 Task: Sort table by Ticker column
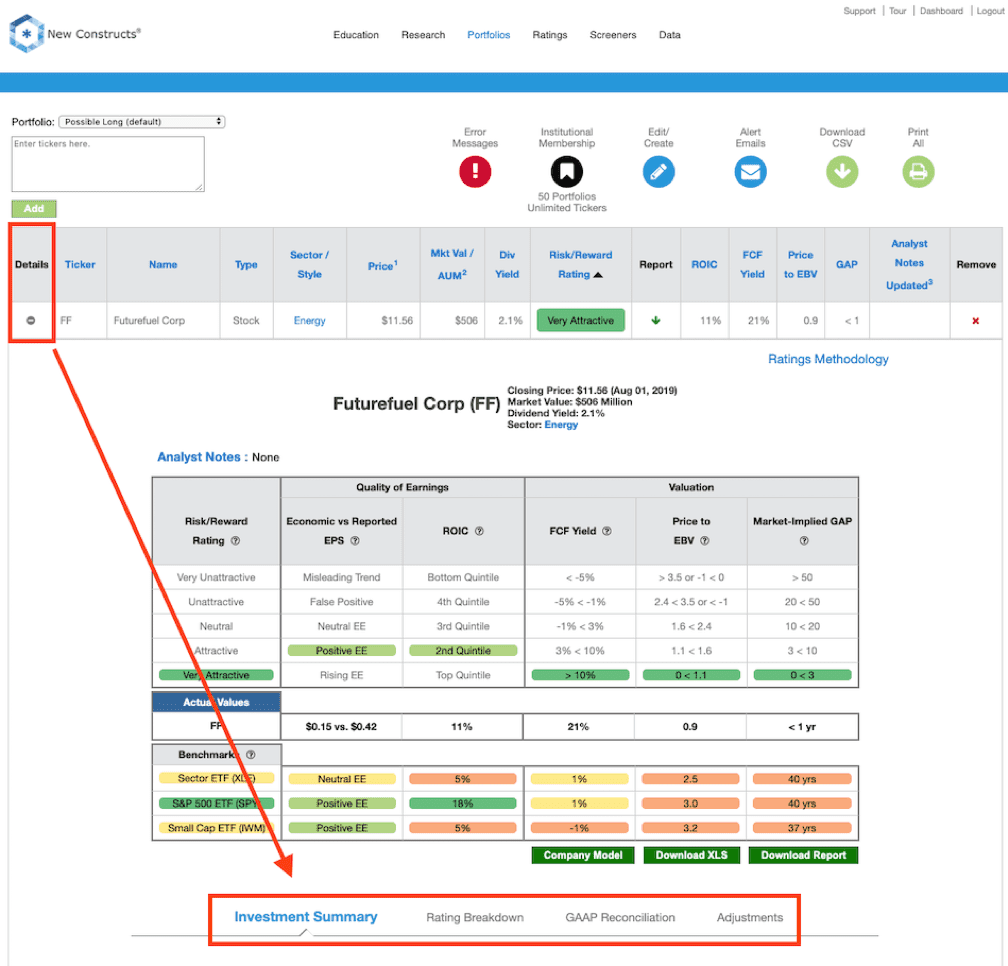pos(80,264)
